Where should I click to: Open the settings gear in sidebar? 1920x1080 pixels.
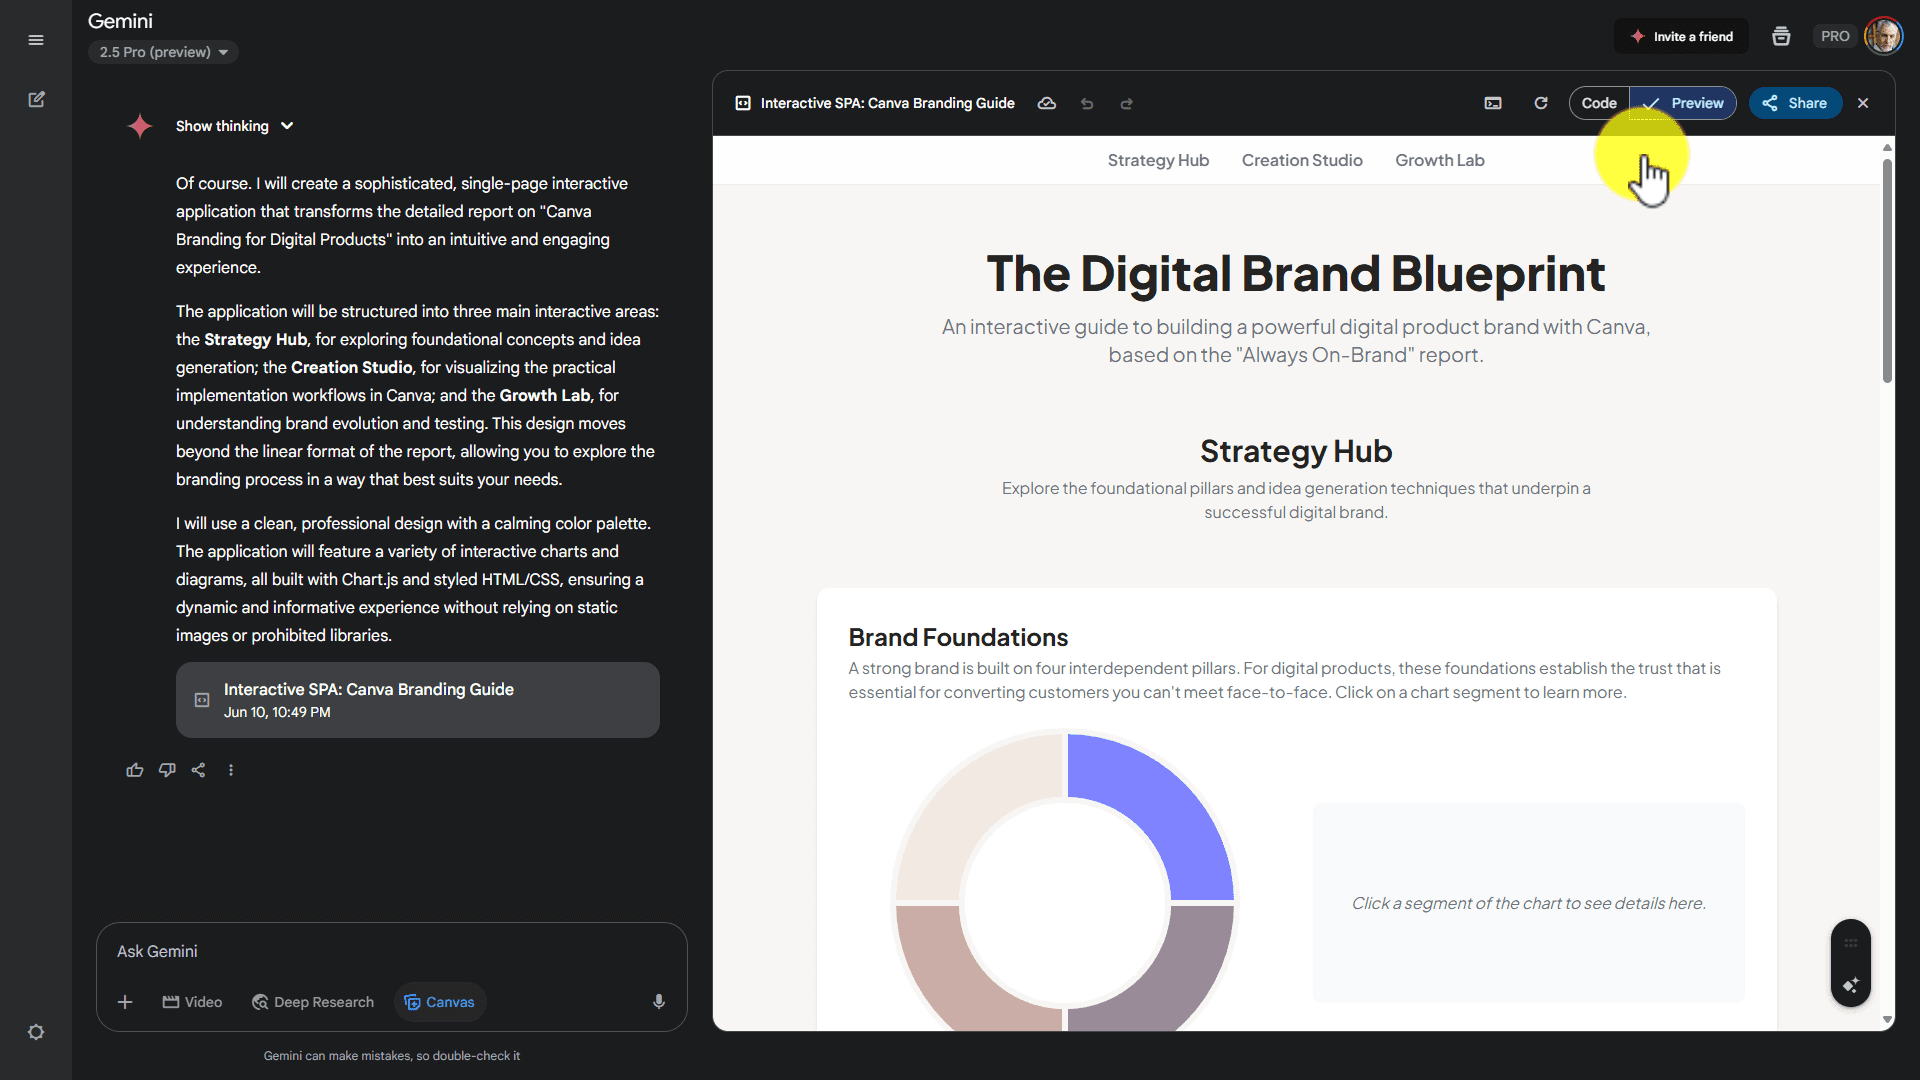pos(36,1032)
